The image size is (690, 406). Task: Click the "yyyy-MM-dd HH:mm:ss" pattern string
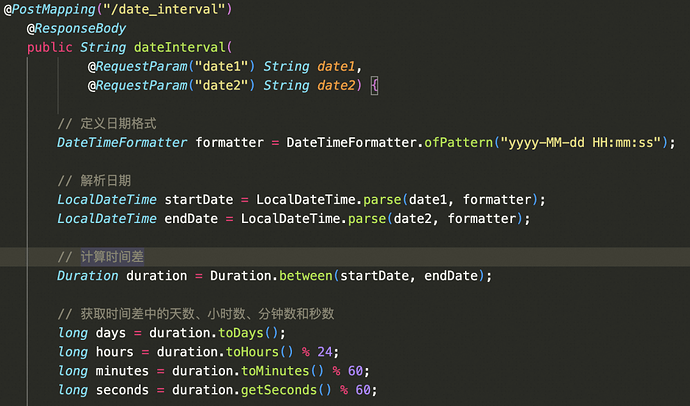[583, 143]
